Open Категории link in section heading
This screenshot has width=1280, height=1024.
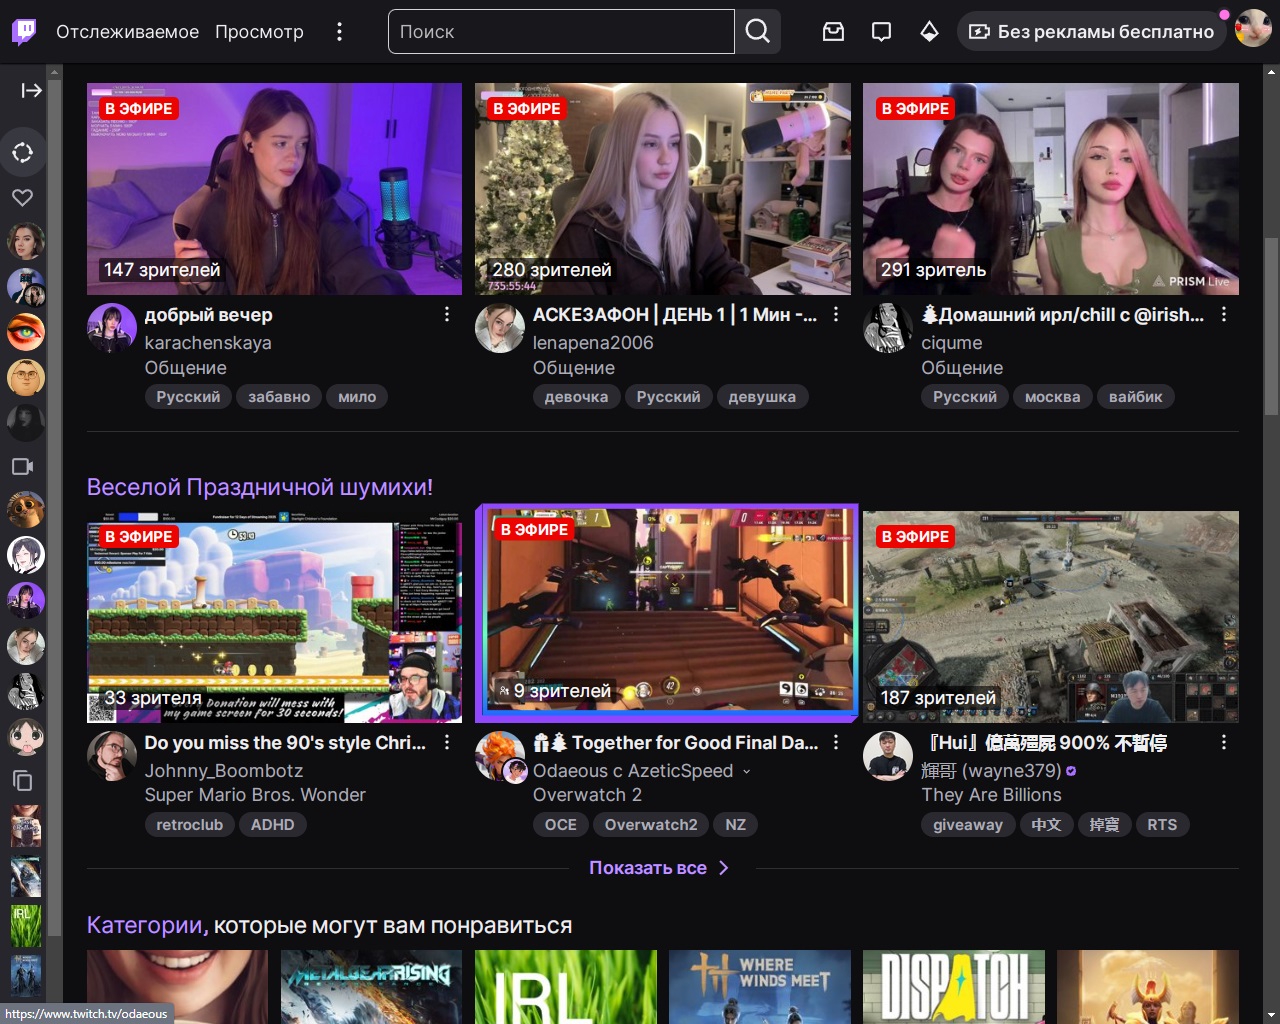click(x=146, y=925)
